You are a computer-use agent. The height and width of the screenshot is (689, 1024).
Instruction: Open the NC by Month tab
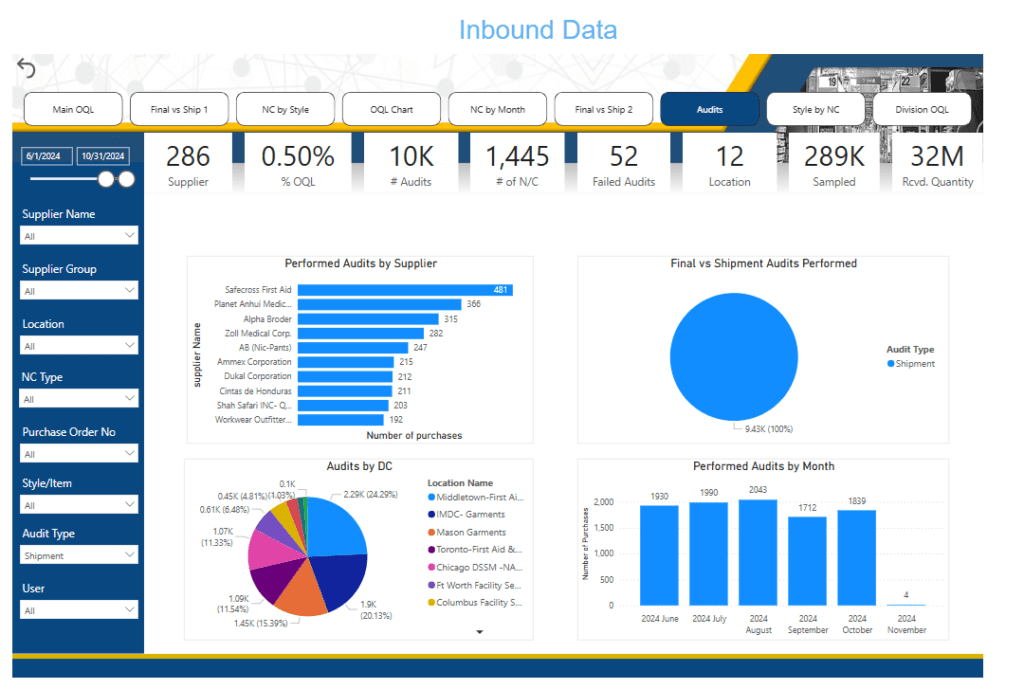[497, 109]
